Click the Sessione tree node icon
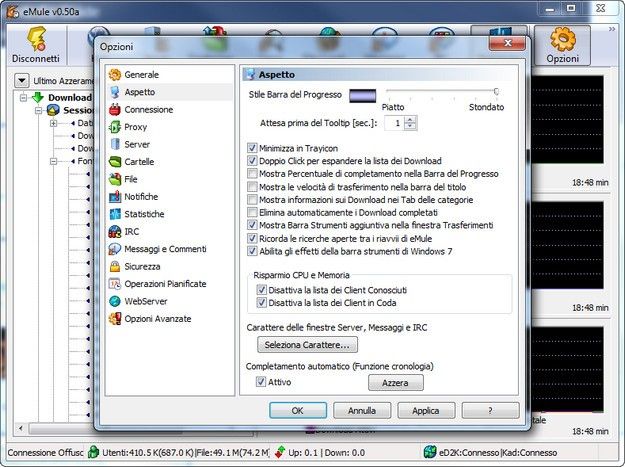This screenshot has height=467, width=625. (53, 110)
